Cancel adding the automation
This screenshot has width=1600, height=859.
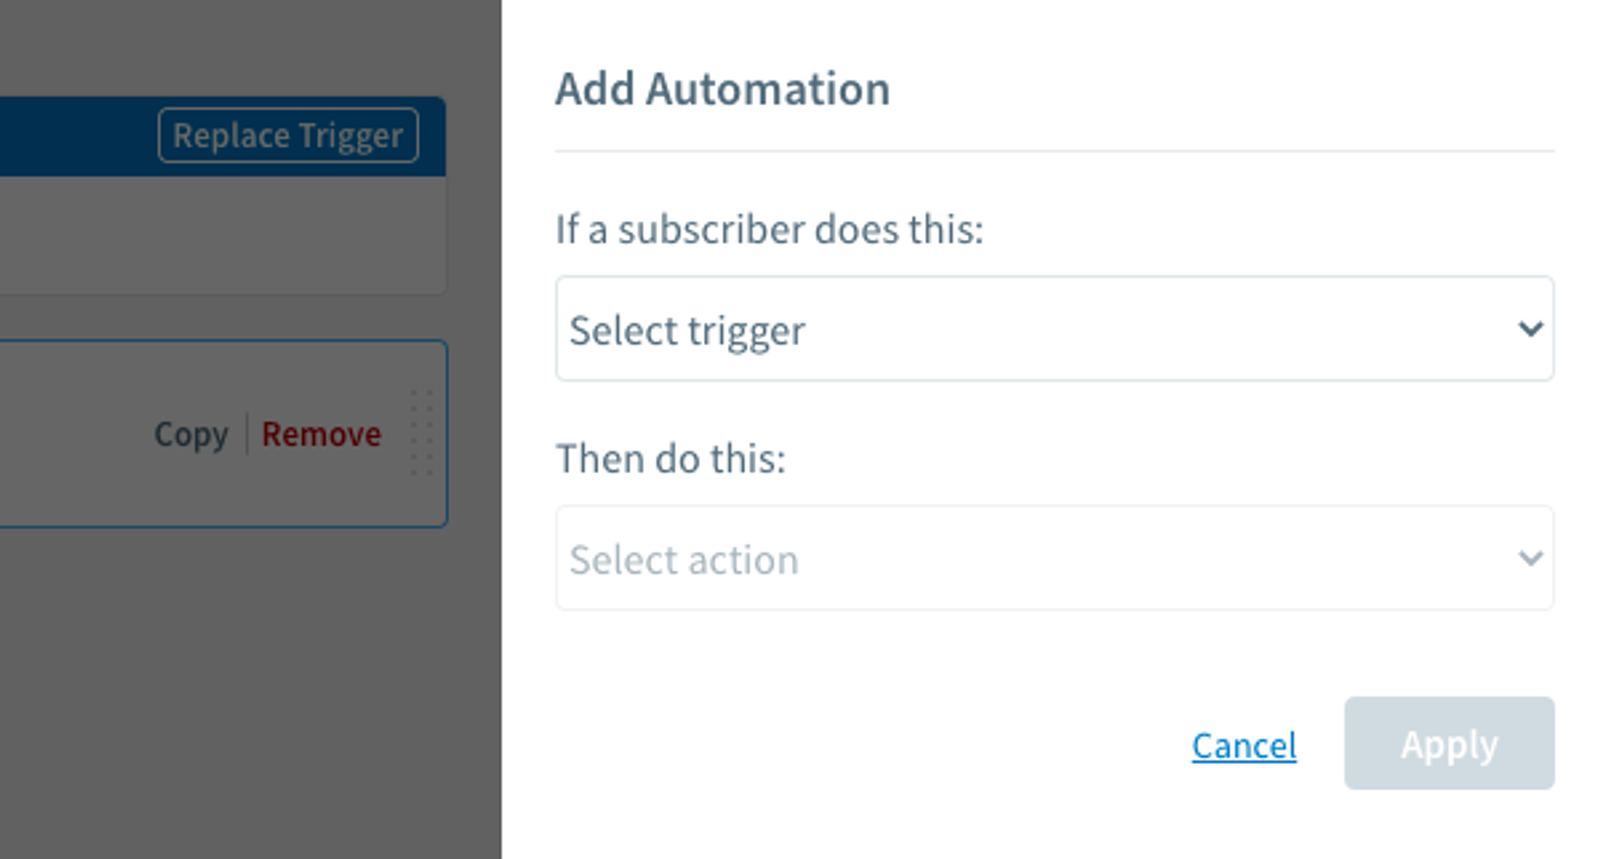[1244, 745]
